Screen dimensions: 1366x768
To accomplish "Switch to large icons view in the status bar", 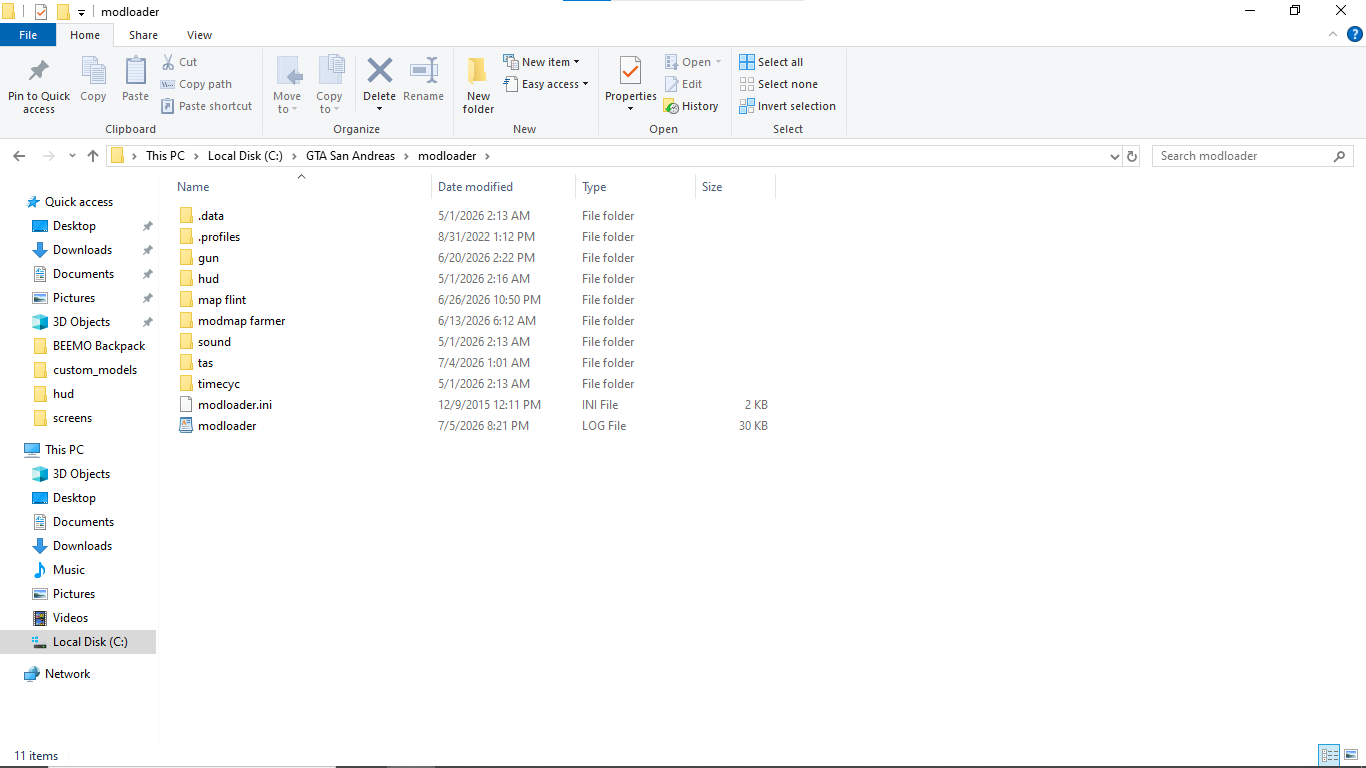I will (x=1351, y=755).
